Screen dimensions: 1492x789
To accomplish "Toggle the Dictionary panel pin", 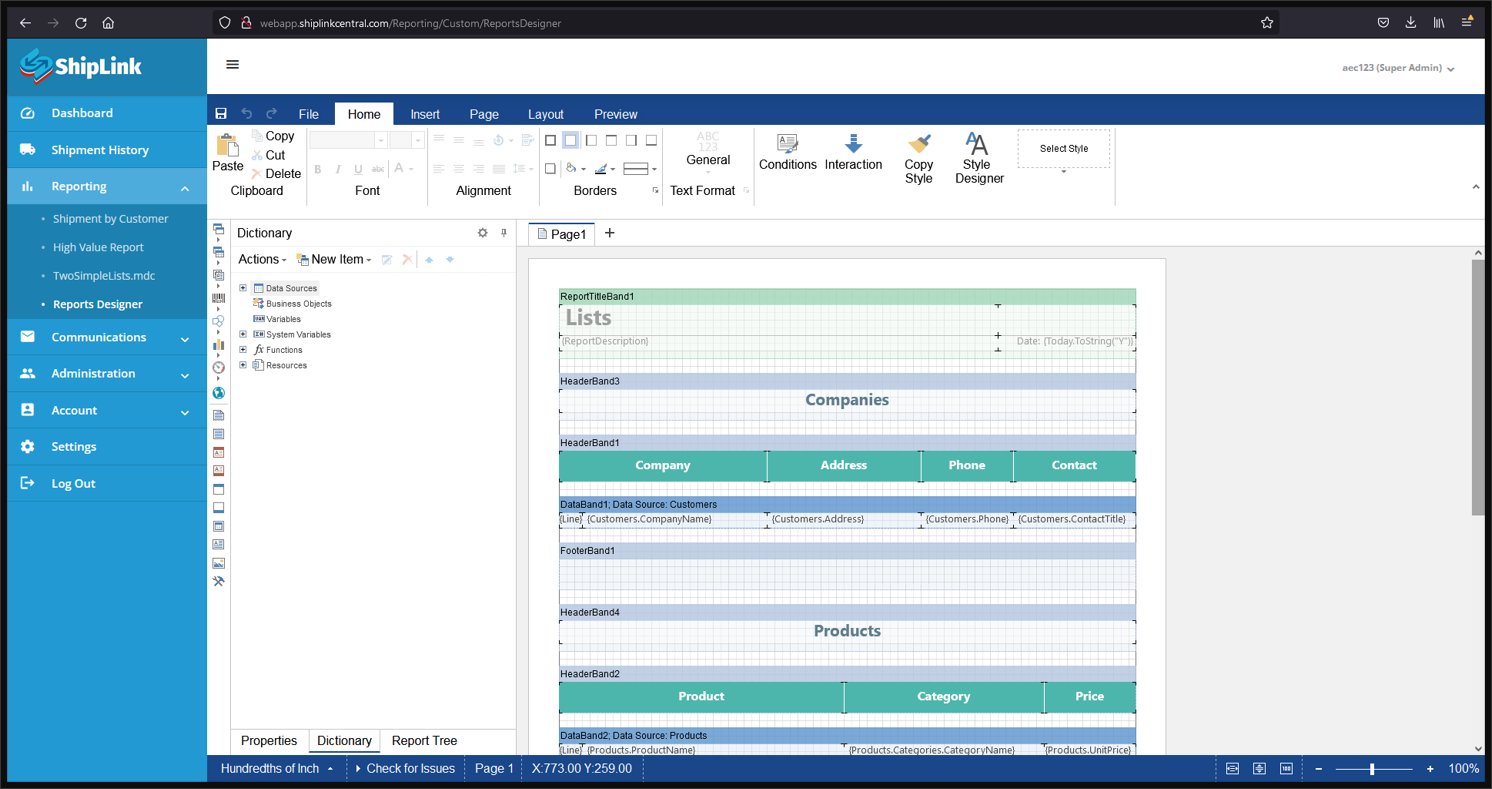I will [504, 233].
